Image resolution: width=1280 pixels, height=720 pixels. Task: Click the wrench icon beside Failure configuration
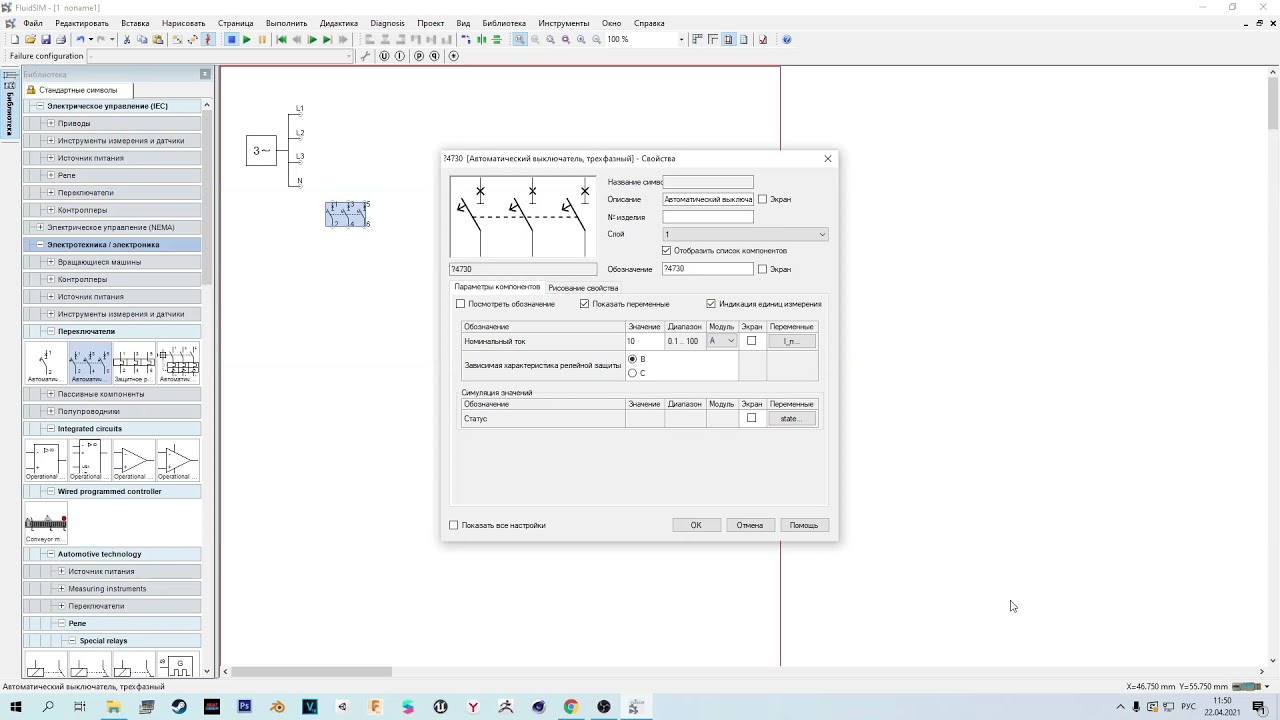click(366, 56)
